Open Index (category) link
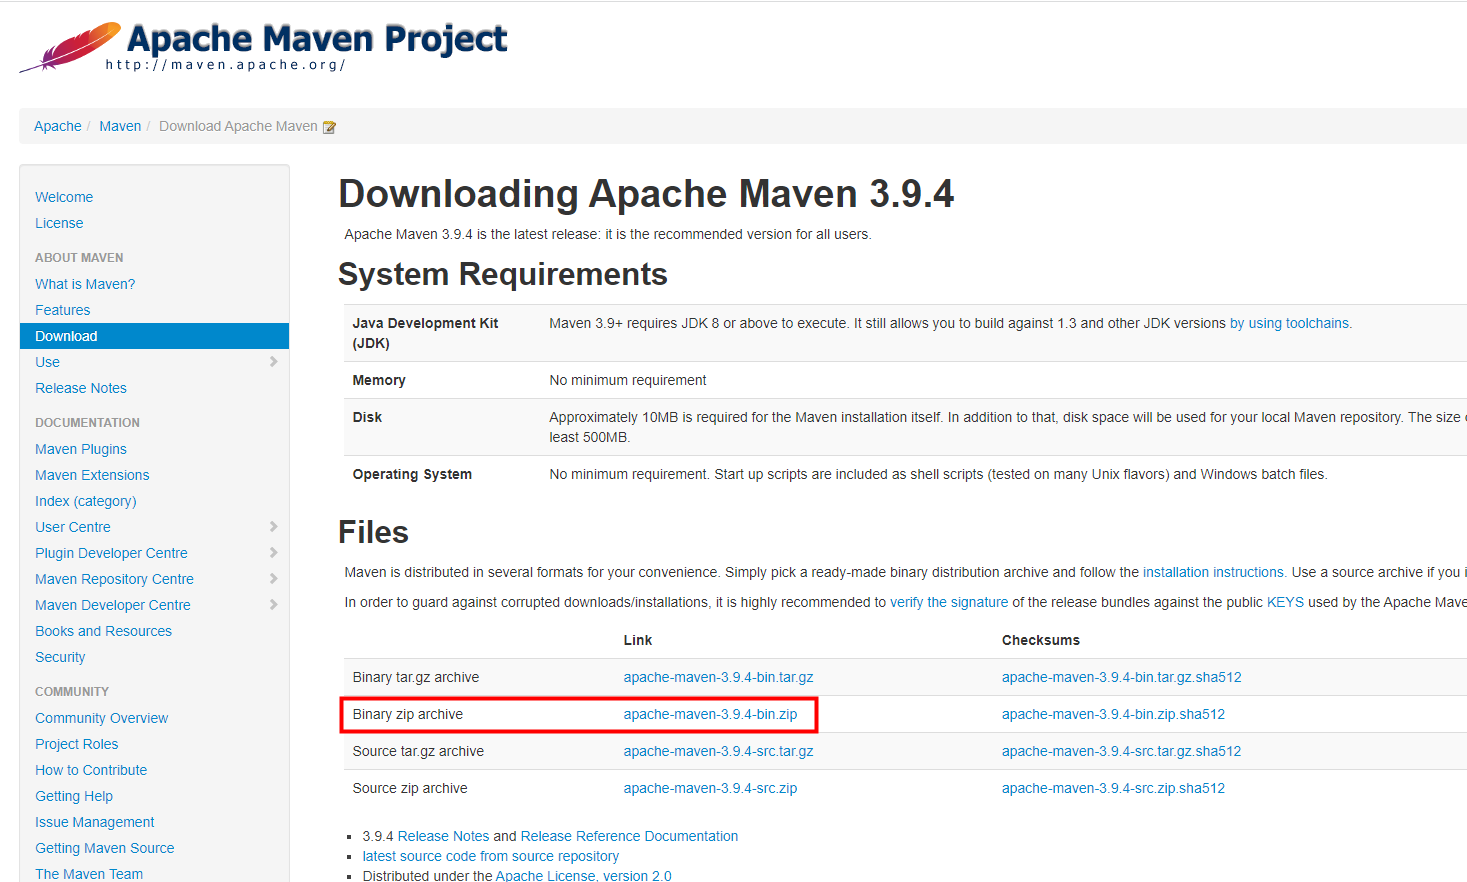This screenshot has width=1467, height=882. click(x=86, y=501)
